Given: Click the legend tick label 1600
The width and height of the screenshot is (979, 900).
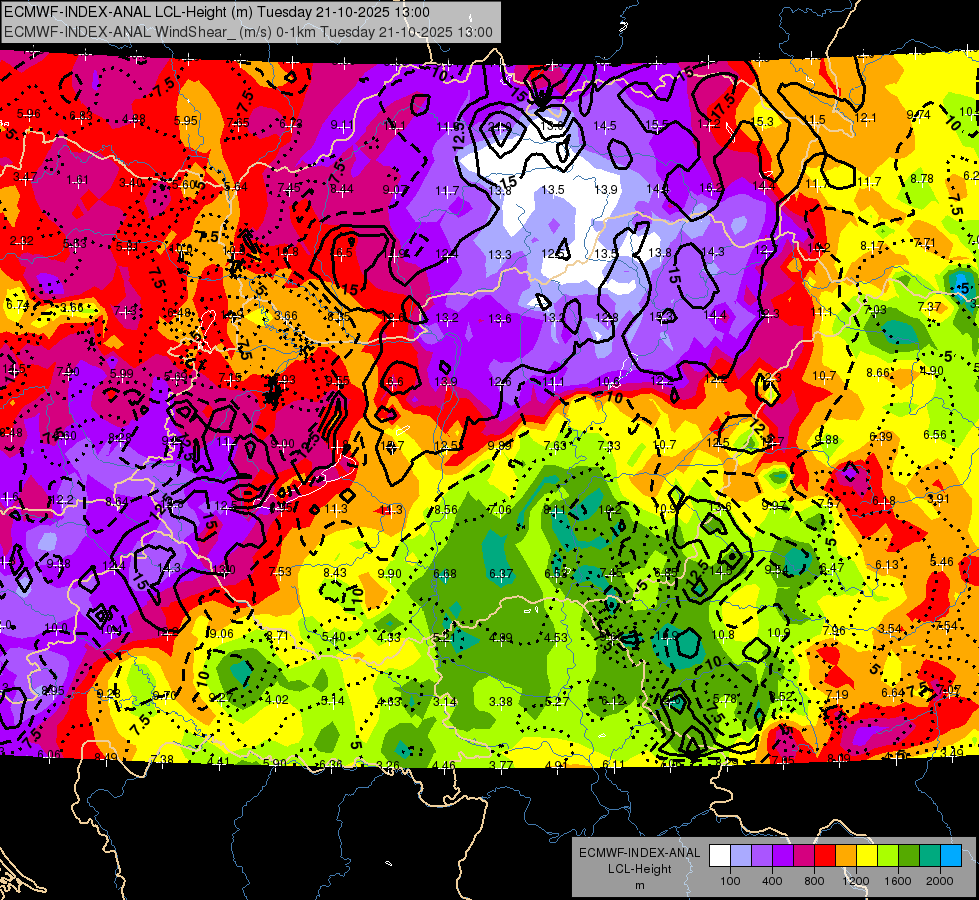Looking at the screenshot, I should 898,881.
